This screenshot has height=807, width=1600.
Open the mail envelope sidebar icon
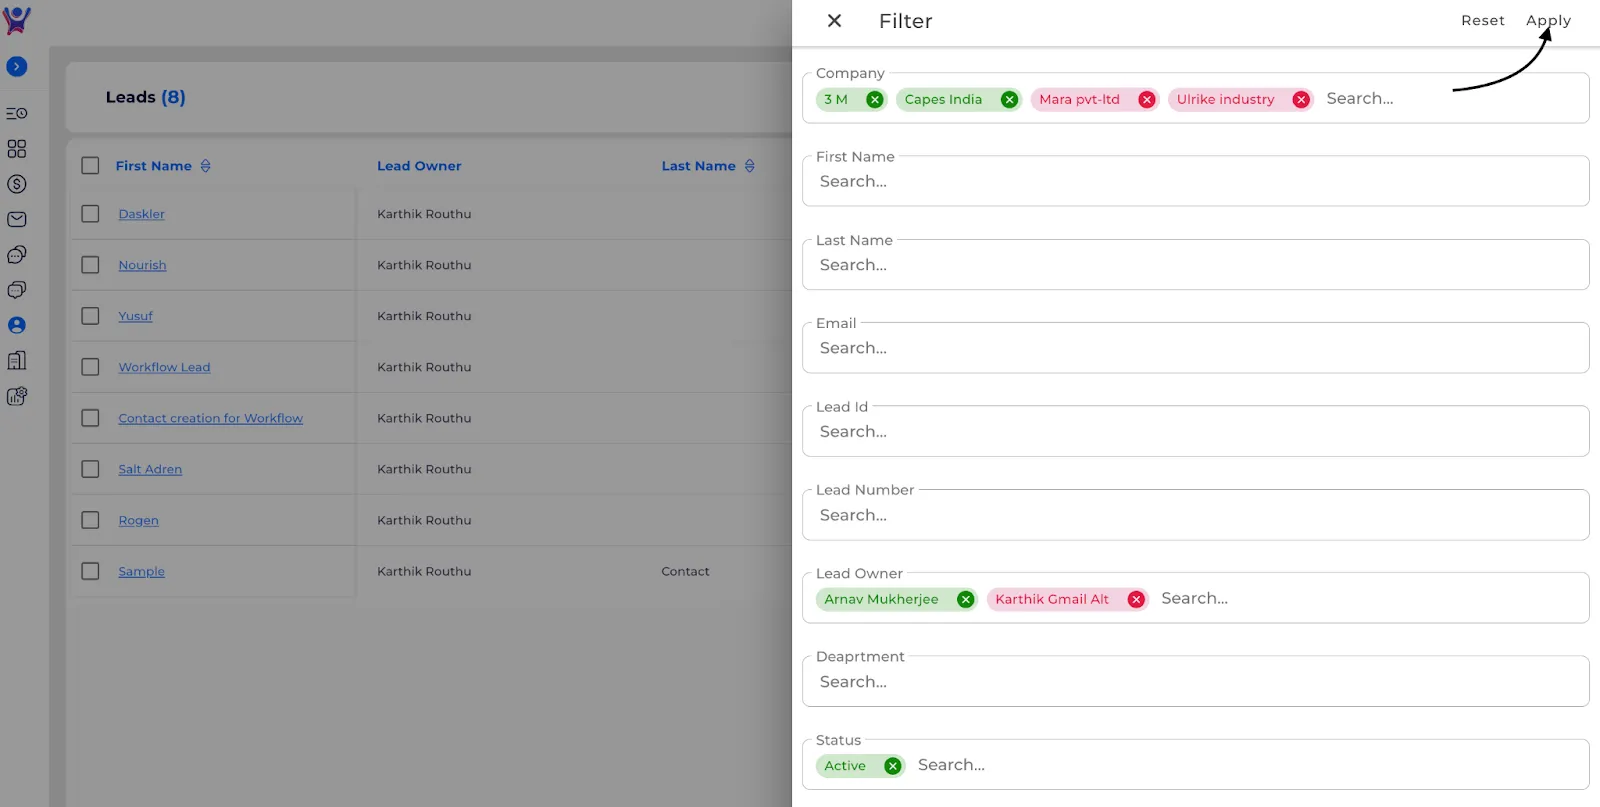tap(17, 219)
